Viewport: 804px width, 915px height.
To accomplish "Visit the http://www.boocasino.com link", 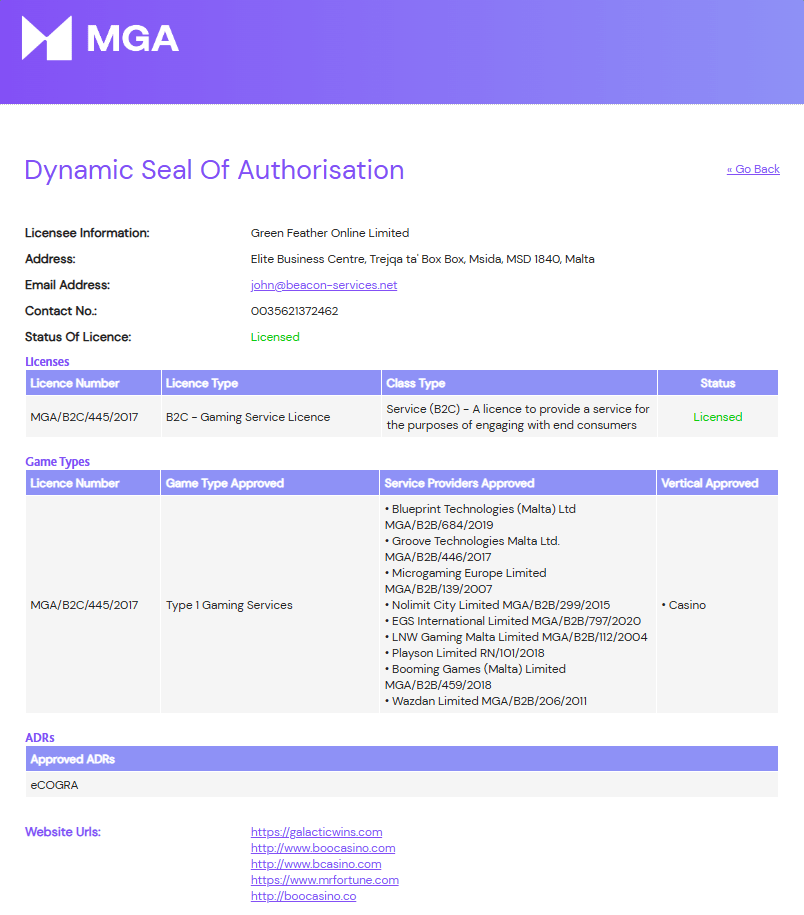I will (323, 848).
